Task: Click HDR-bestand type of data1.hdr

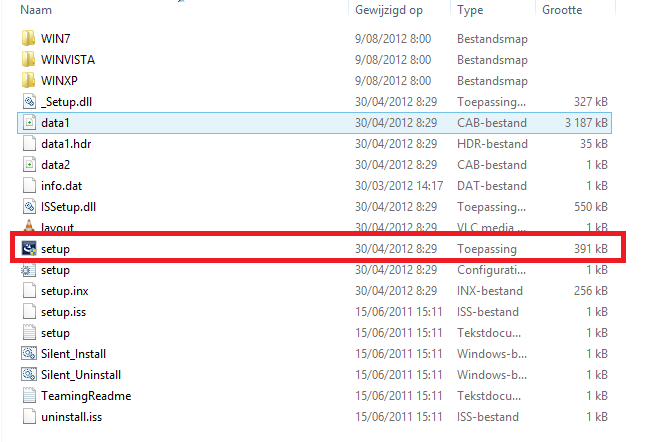Action: click(x=492, y=144)
